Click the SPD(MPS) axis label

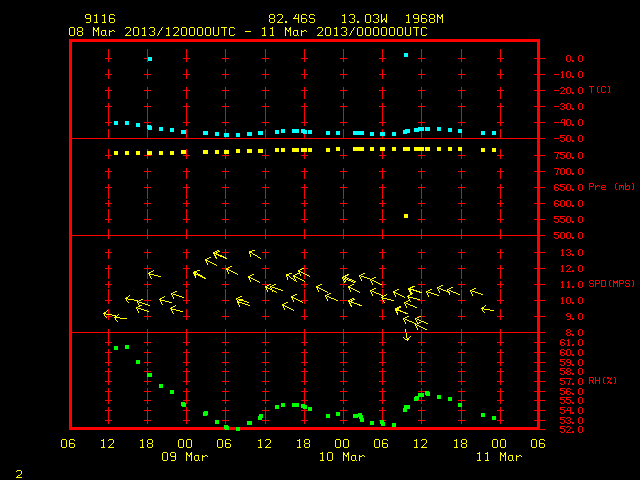(x=611, y=283)
